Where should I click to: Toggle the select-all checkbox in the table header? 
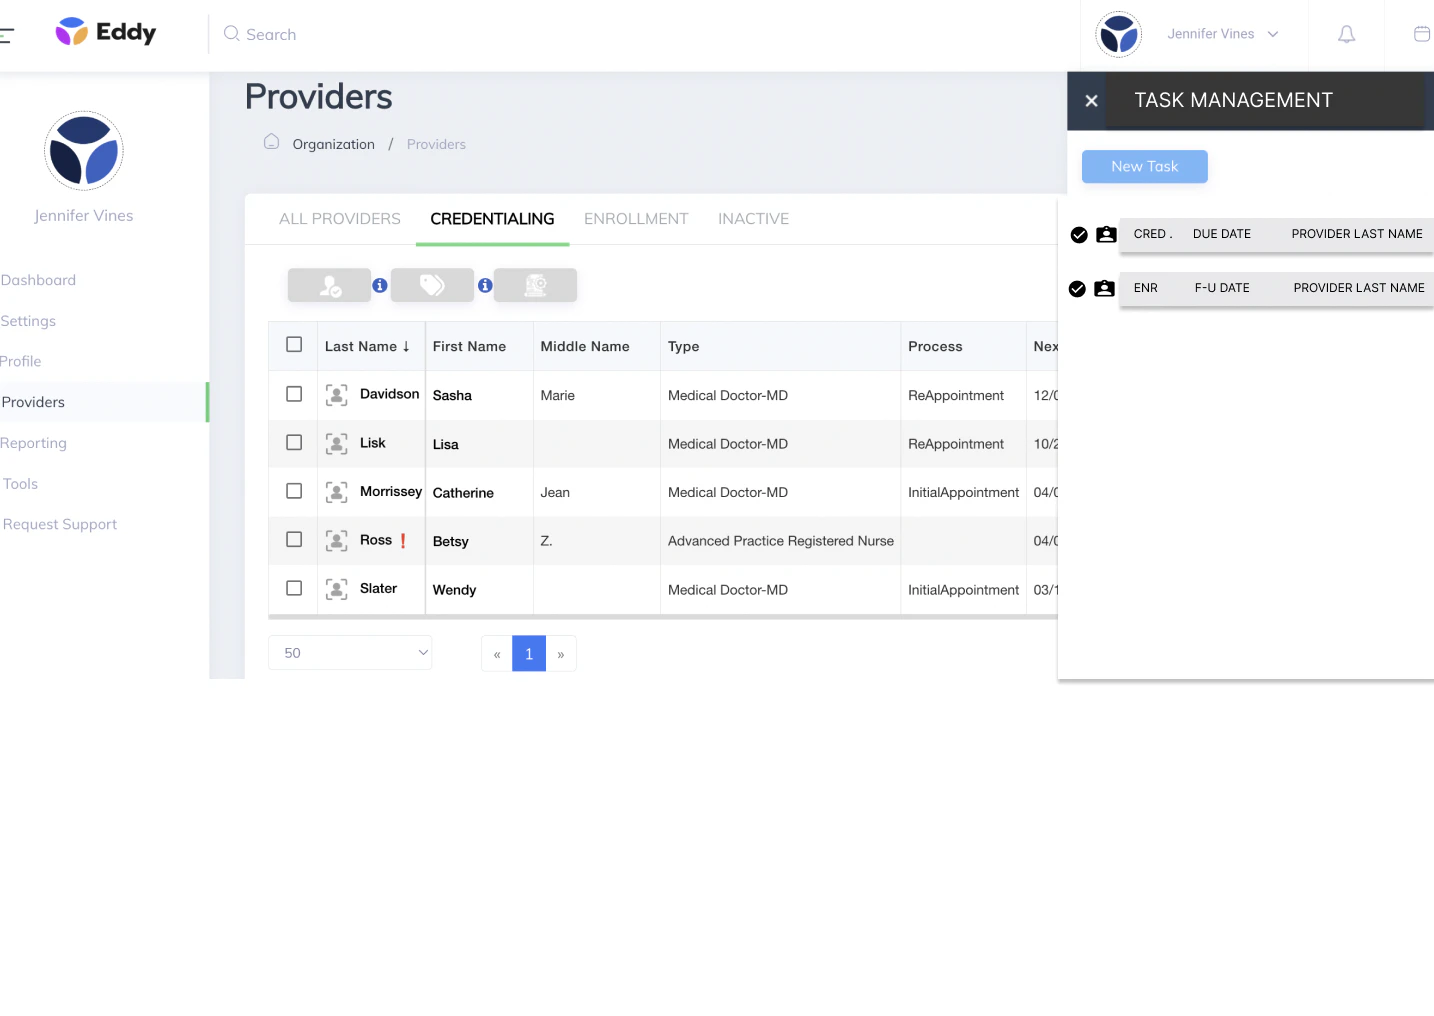[x=293, y=344]
